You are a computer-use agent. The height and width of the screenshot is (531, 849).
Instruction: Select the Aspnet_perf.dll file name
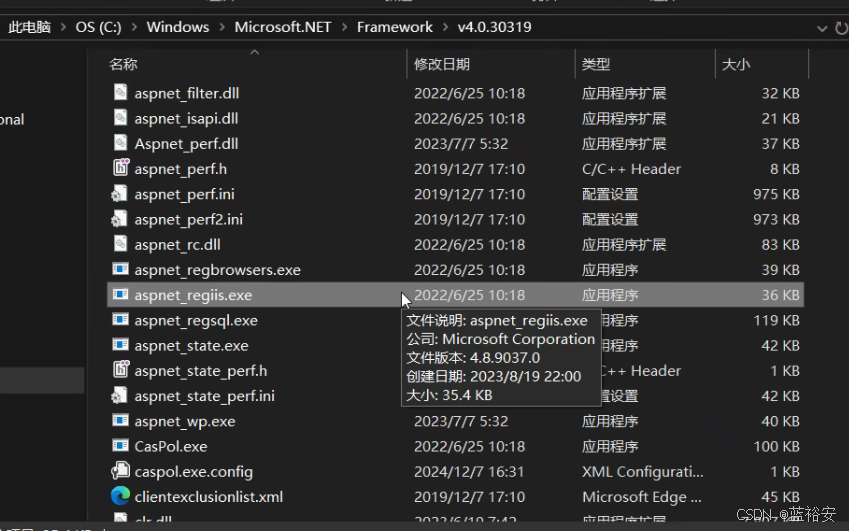(x=186, y=144)
